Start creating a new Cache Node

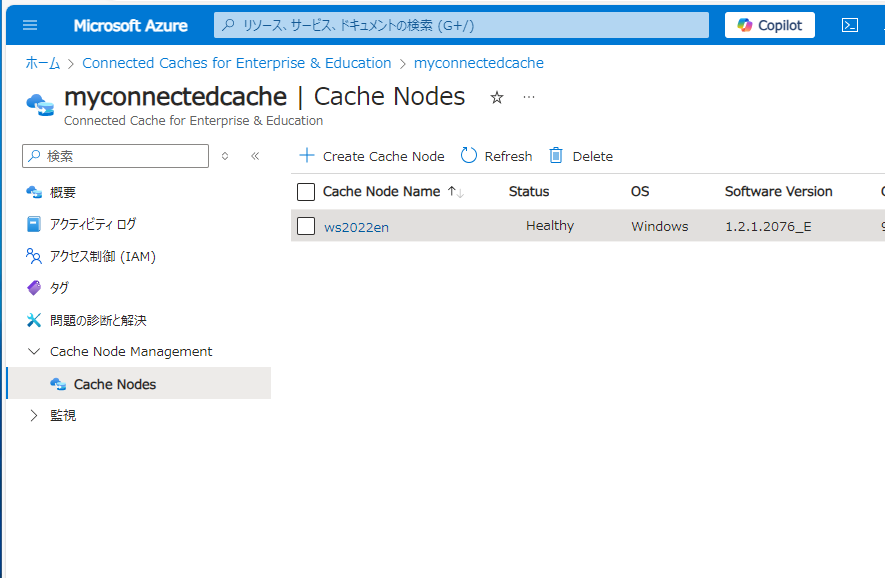pyautogui.click(x=371, y=155)
